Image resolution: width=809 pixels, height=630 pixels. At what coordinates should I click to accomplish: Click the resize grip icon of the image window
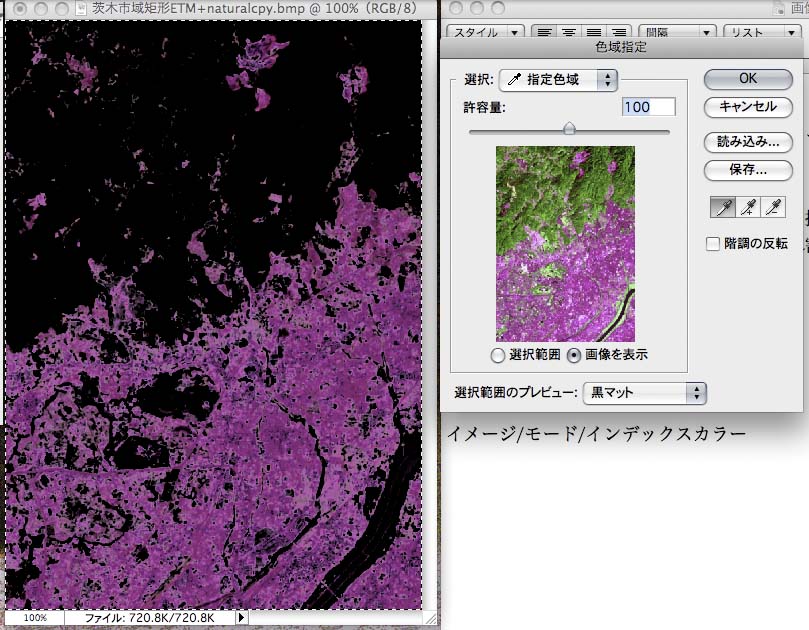pyautogui.click(x=430, y=618)
